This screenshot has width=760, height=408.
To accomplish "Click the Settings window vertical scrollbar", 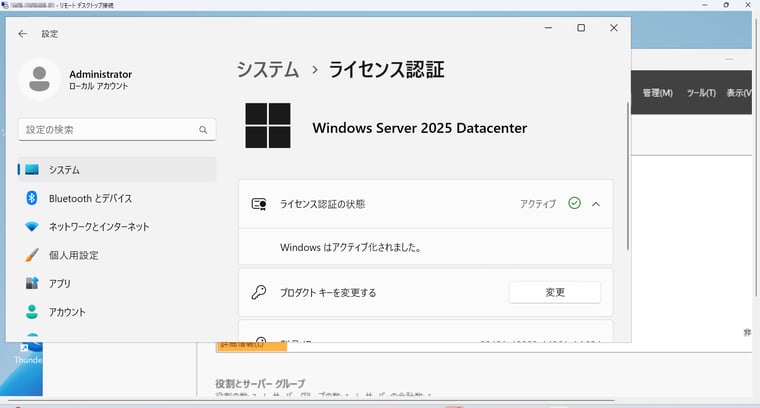I will pyautogui.click(x=628, y=176).
